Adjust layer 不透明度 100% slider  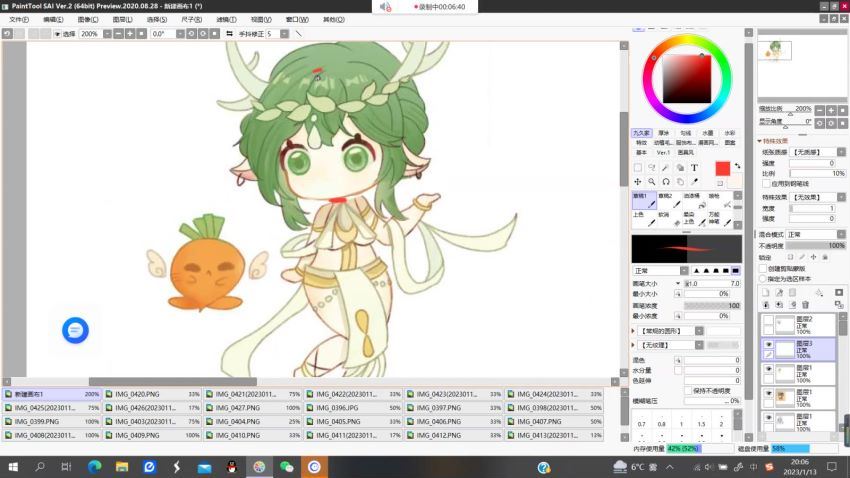click(x=817, y=246)
